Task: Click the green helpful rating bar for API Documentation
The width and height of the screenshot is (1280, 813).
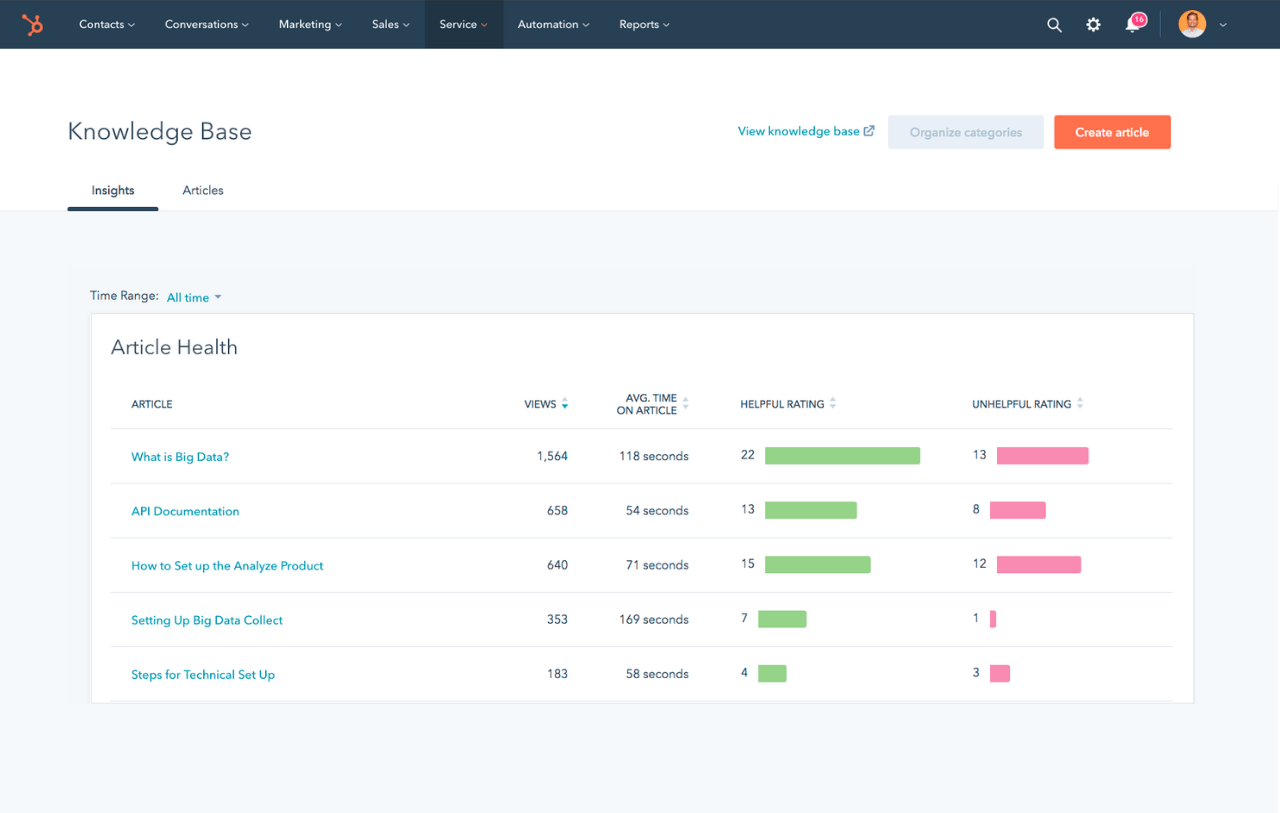Action: [810, 510]
